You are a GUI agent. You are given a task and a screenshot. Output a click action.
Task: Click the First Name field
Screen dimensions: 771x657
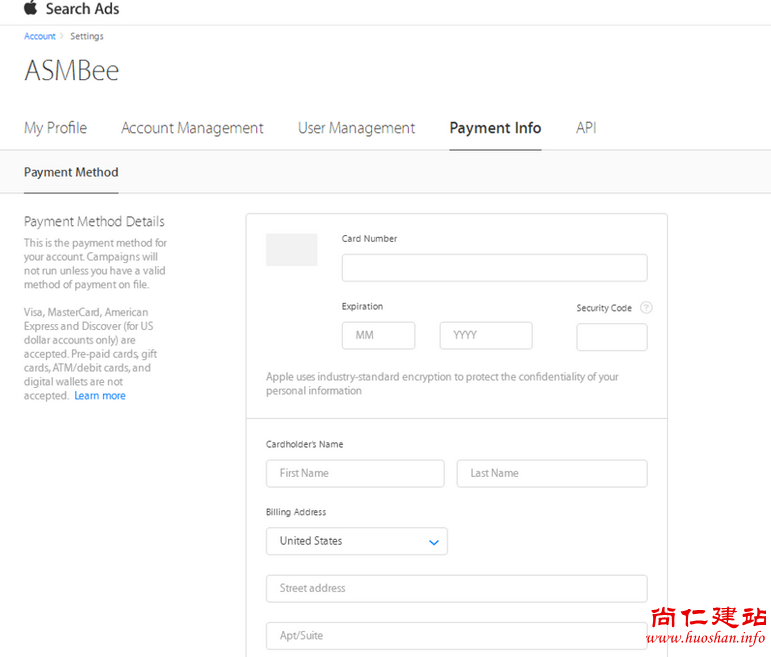click(355, 474)
